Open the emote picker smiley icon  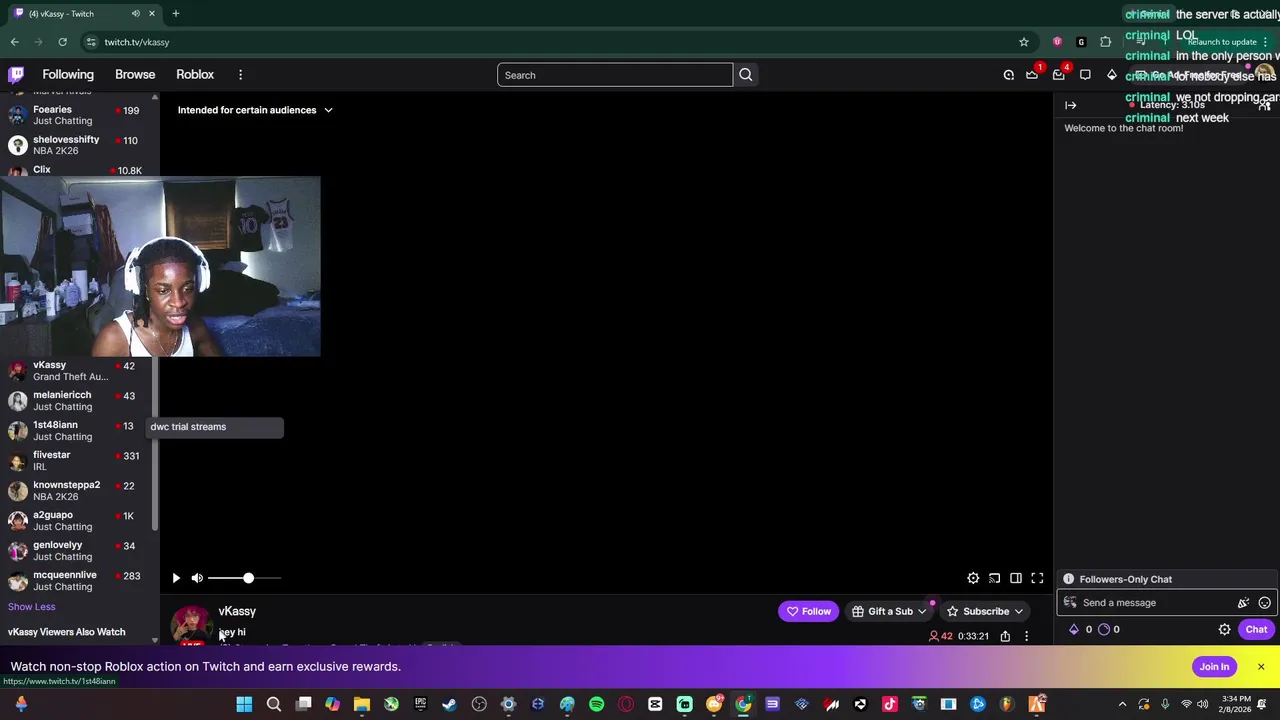point(1265,603)
